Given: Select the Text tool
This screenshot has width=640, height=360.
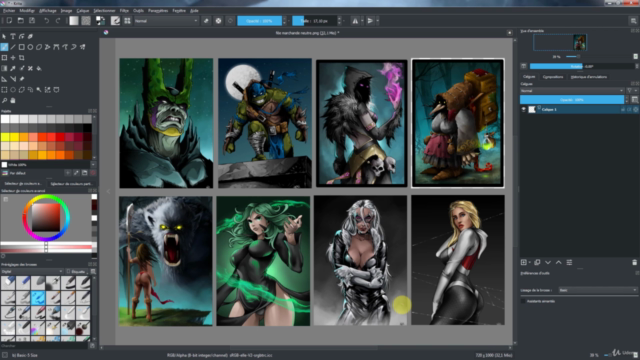Looking at the screenshot, I should click(13, 36).
